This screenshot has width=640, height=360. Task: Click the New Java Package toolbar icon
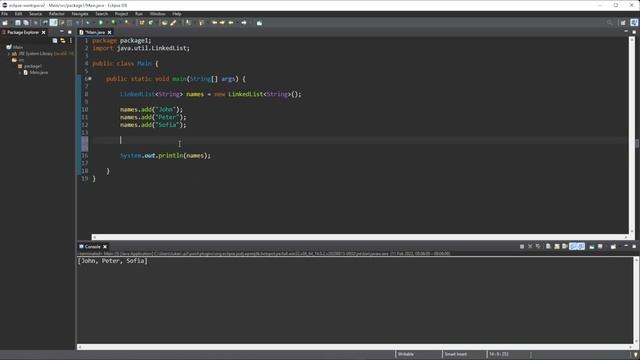tap(142, 23)
